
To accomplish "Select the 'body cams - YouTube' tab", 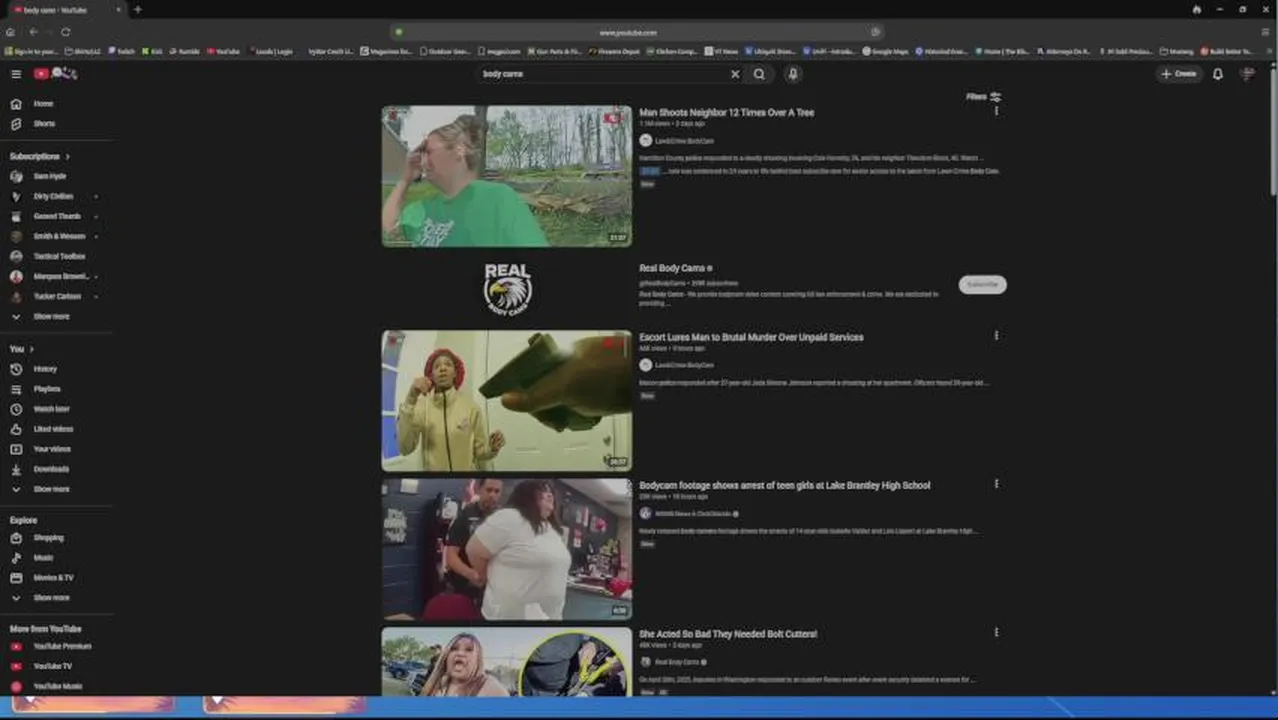I will (65, 10).
